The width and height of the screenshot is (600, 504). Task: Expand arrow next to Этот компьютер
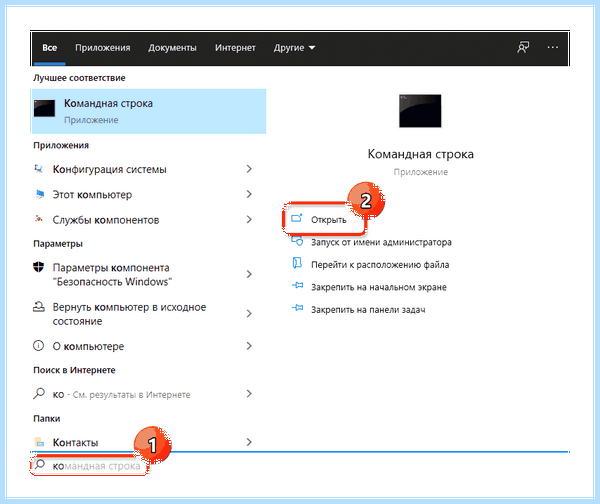(x=249, y=194)
